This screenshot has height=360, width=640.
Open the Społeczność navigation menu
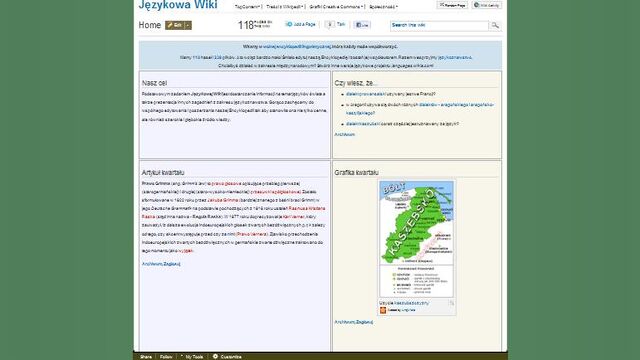click(x=383, y=7)
